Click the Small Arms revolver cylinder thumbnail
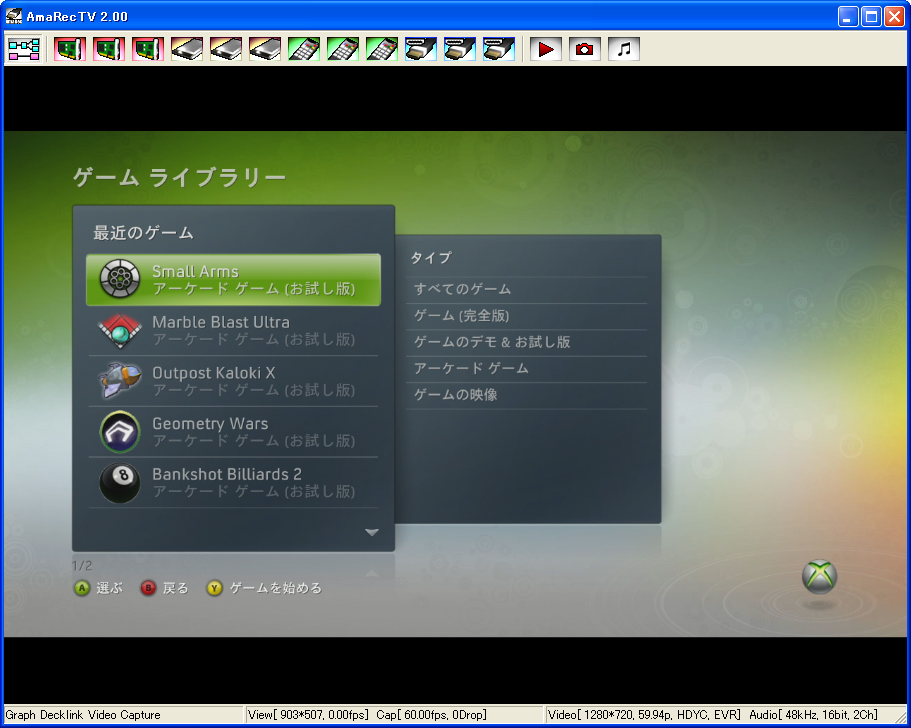Viewport: 911px width, 728px height. (120, 279)
